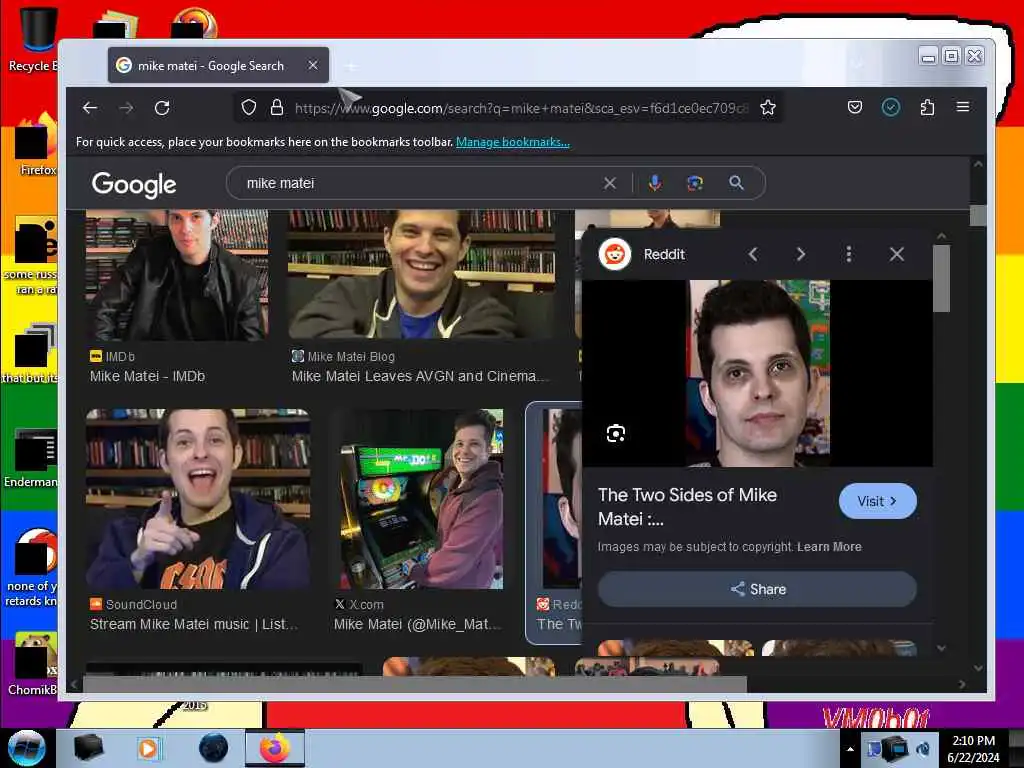Viewport: 1024px width, 768px height.
Task: Click the Share button
Action: click(x=758, y=589)
